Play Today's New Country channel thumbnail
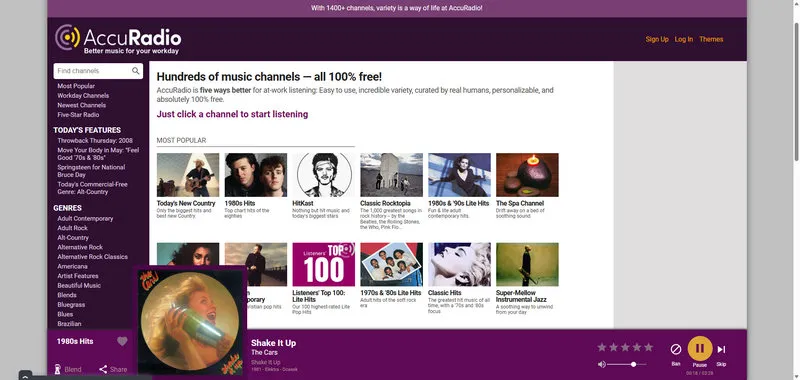Viewport: 800px width, 380px height. (x=188, y=175)
